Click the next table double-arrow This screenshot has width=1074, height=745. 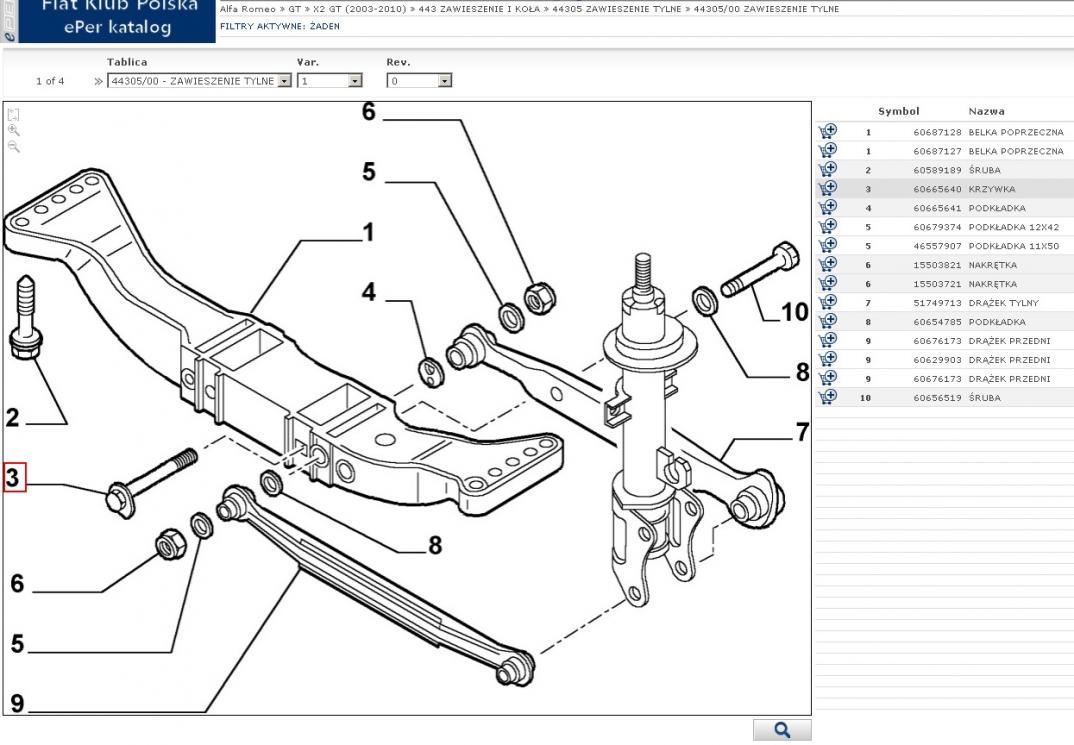98,81
